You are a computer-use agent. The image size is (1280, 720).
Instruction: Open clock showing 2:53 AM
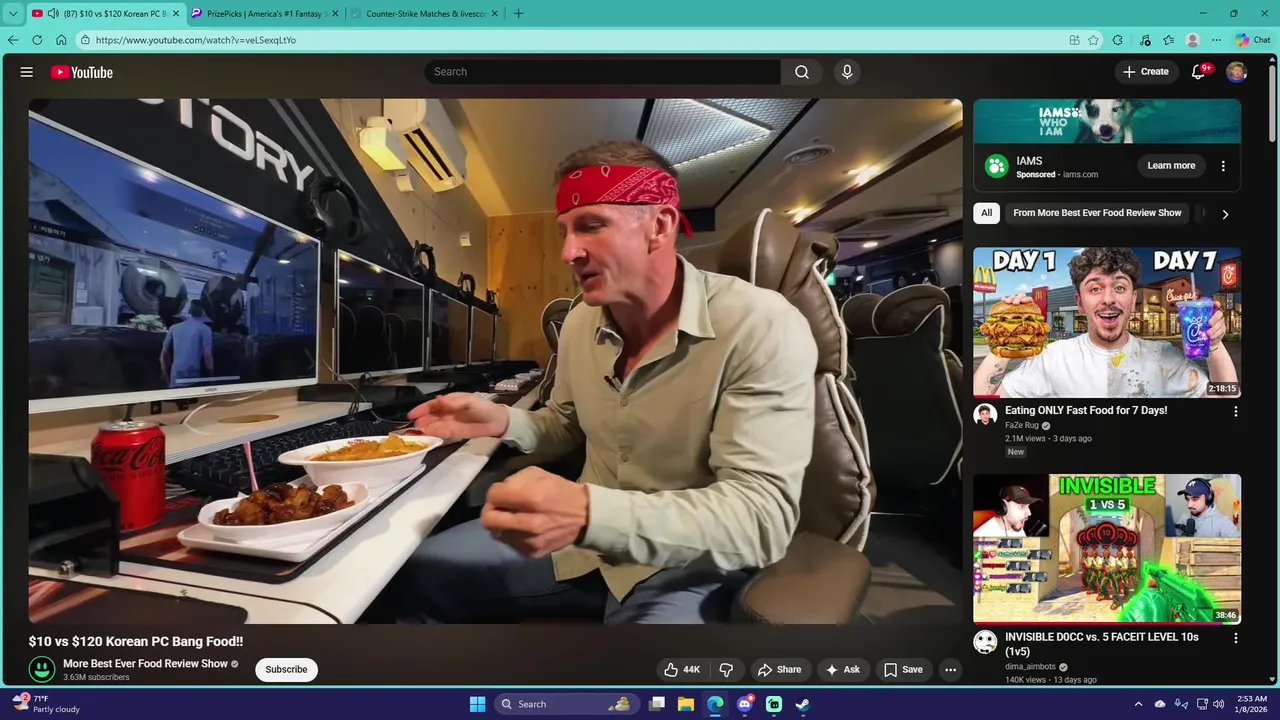(x=1250, y=704)
